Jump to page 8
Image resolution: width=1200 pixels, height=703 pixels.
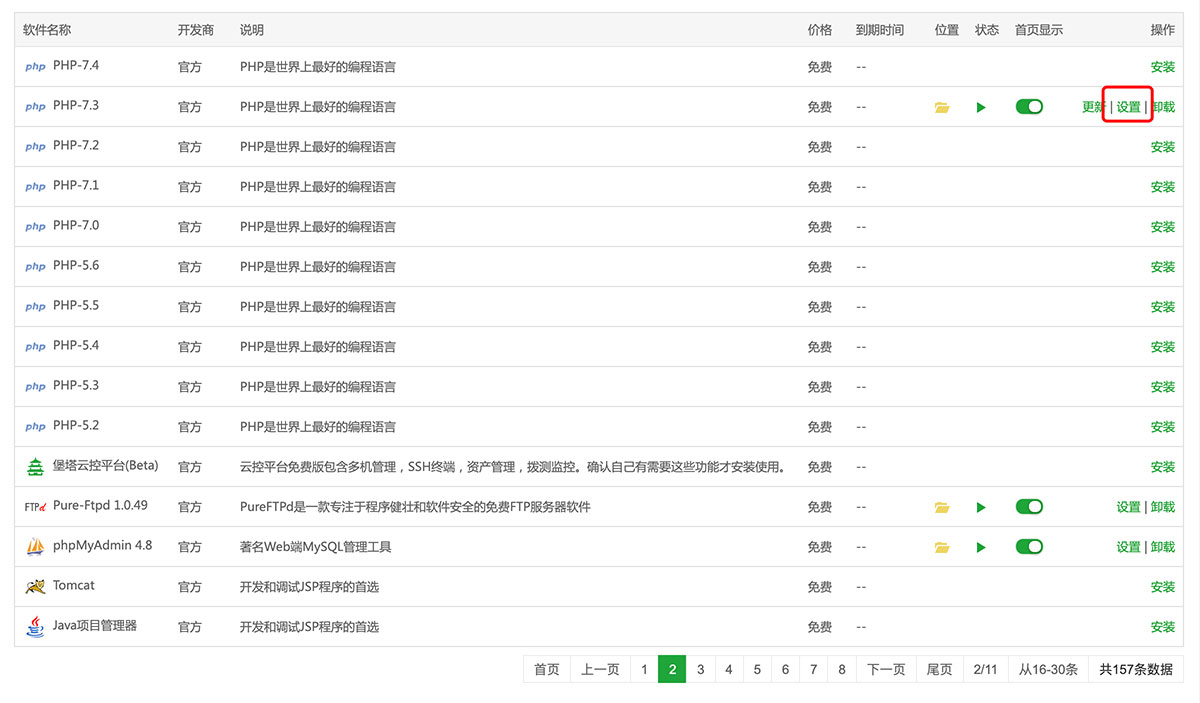pyautogui.click(x=842, y=670)
